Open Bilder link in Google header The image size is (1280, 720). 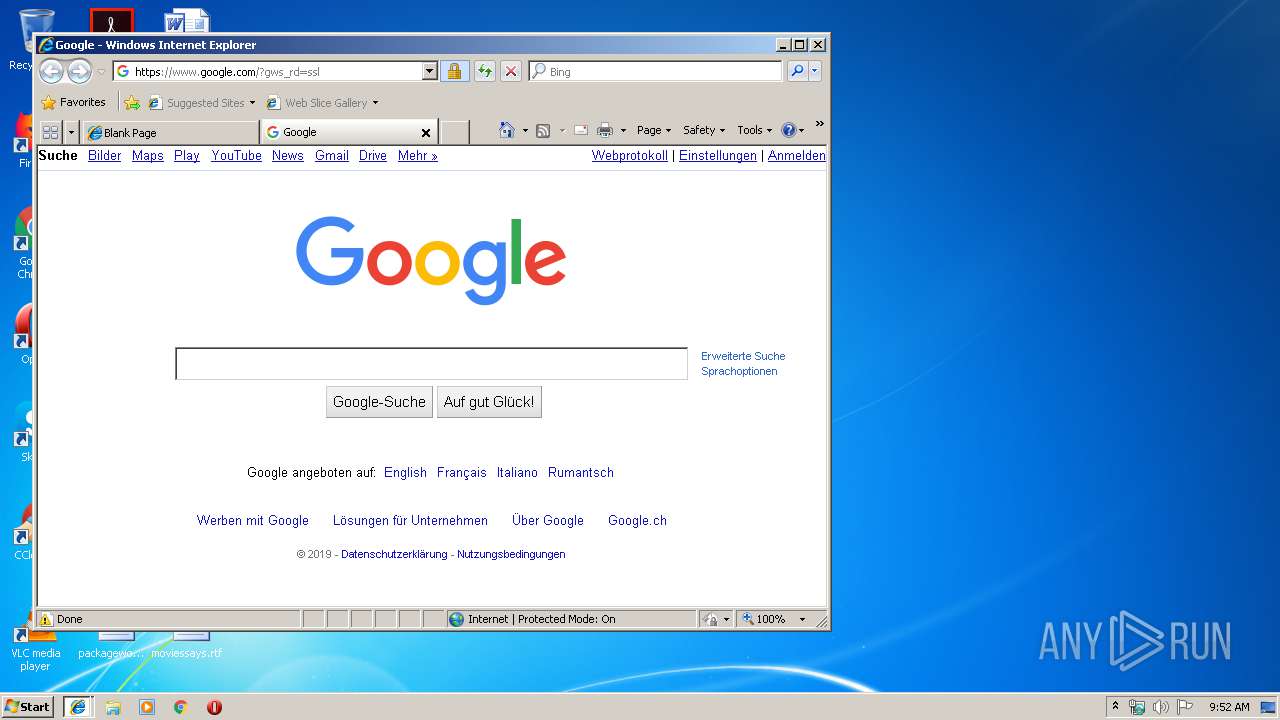[104, 155]
